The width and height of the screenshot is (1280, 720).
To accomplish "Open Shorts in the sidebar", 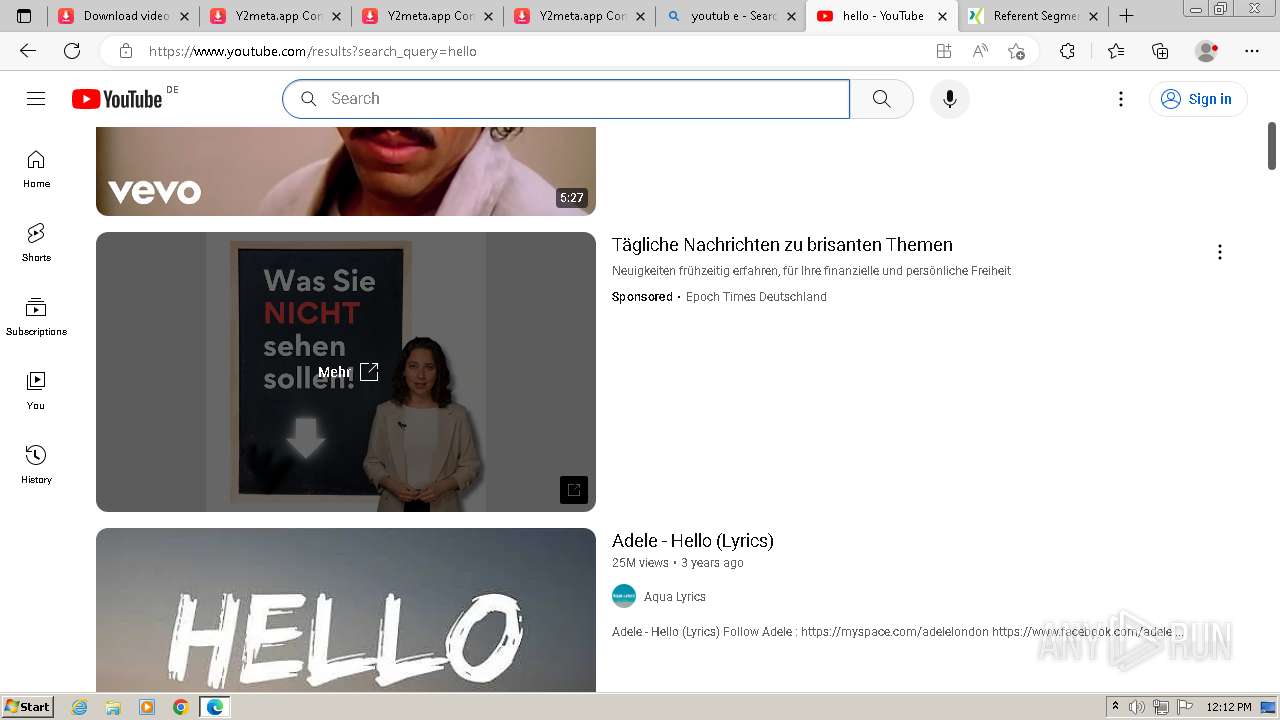I will point(36,243).
